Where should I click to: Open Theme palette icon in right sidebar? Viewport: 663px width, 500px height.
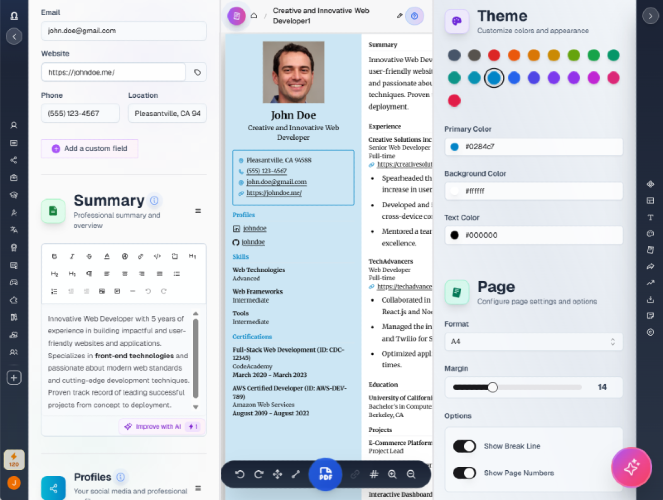(650, 233)
